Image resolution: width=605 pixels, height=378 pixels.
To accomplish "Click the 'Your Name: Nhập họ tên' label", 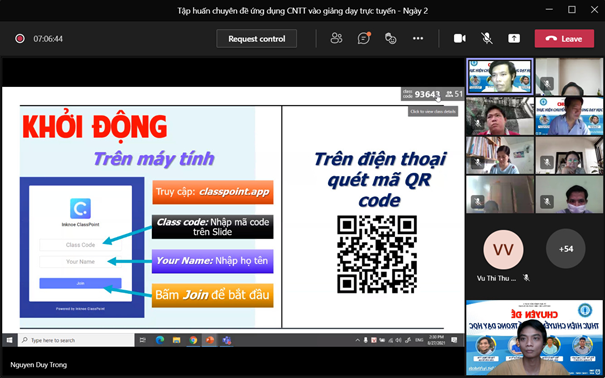I will point(213,261).
